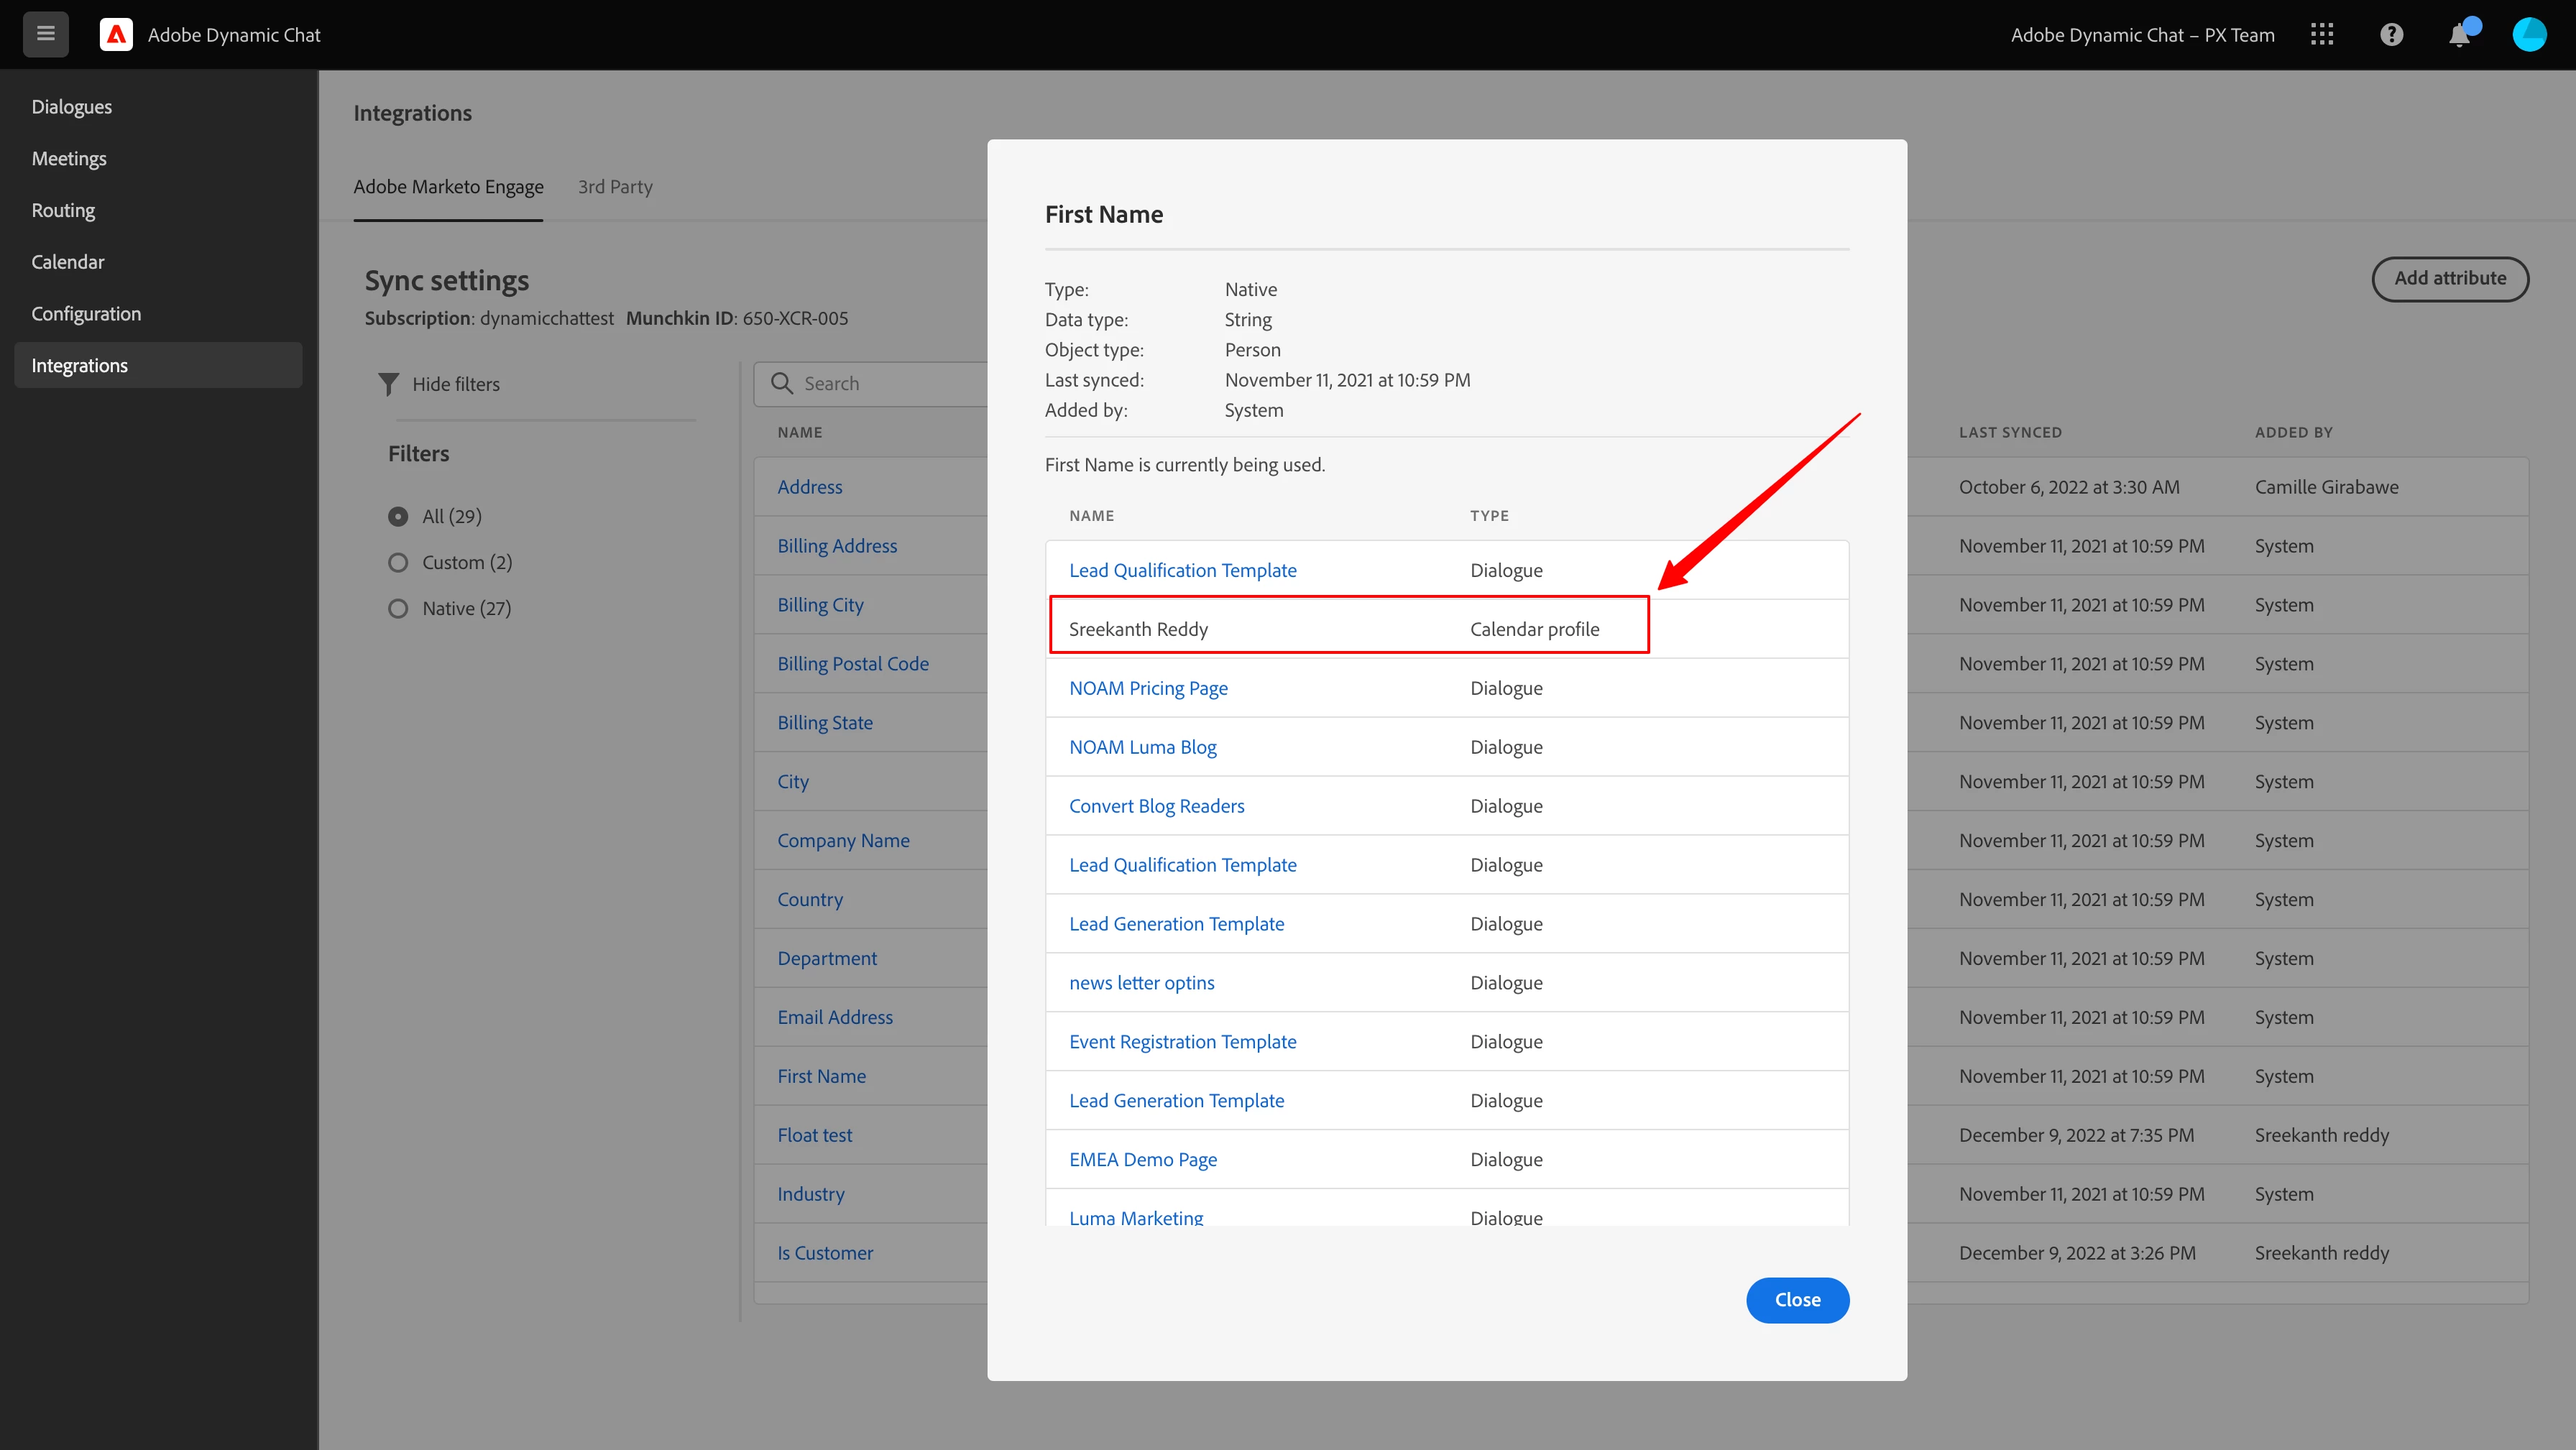The width and height of the screenshot is (2576, 1450).
Task: Toggle the hamburger side navigation menu
Action: [45, 34]
